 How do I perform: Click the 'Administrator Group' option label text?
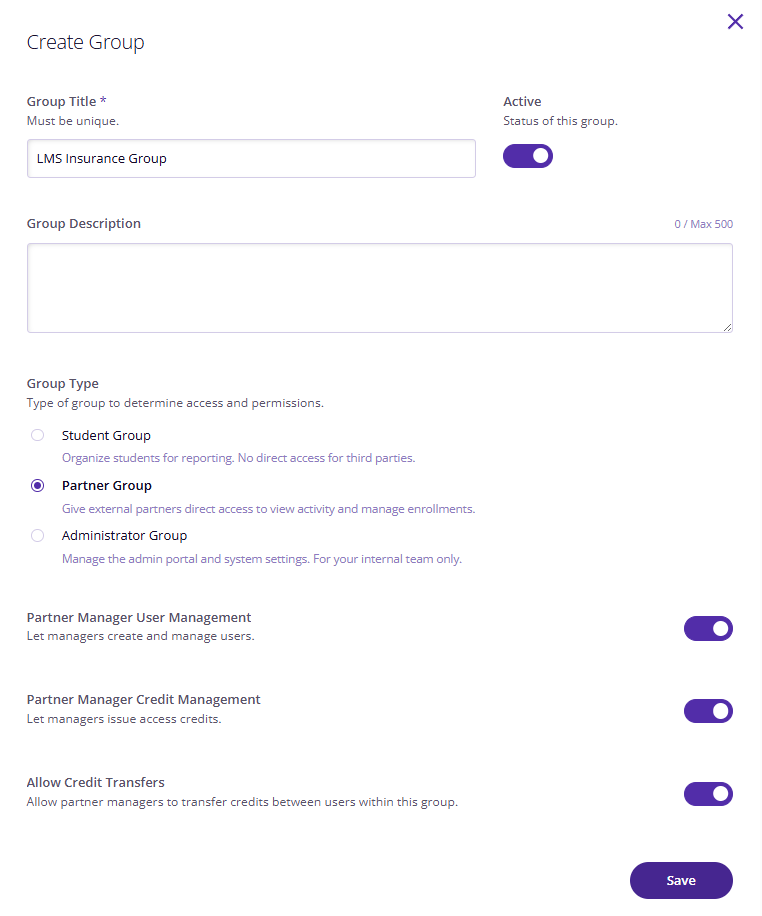click(x=124, y=536)
